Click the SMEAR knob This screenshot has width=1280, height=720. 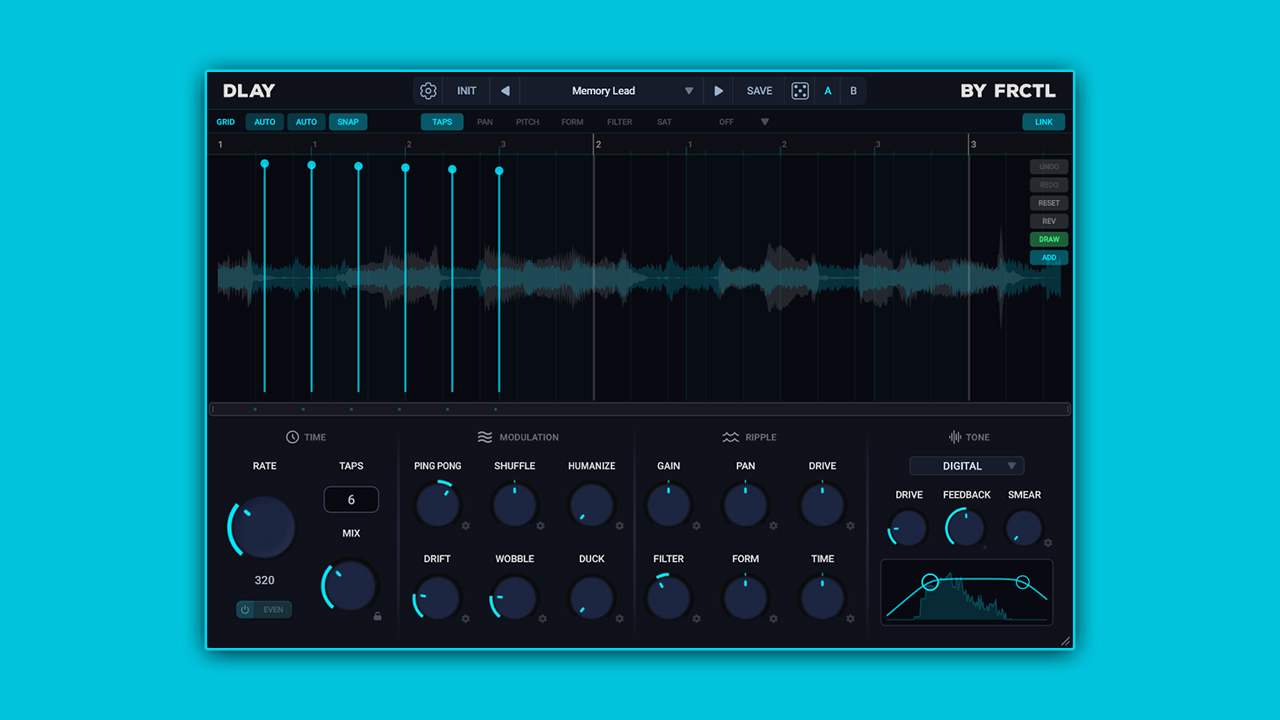click(1023, 528)
